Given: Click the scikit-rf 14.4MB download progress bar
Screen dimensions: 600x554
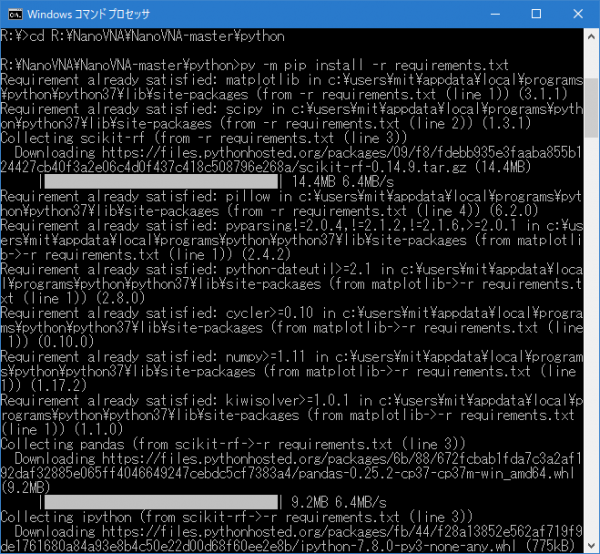Looking at the screenshot, I should 161,181.
